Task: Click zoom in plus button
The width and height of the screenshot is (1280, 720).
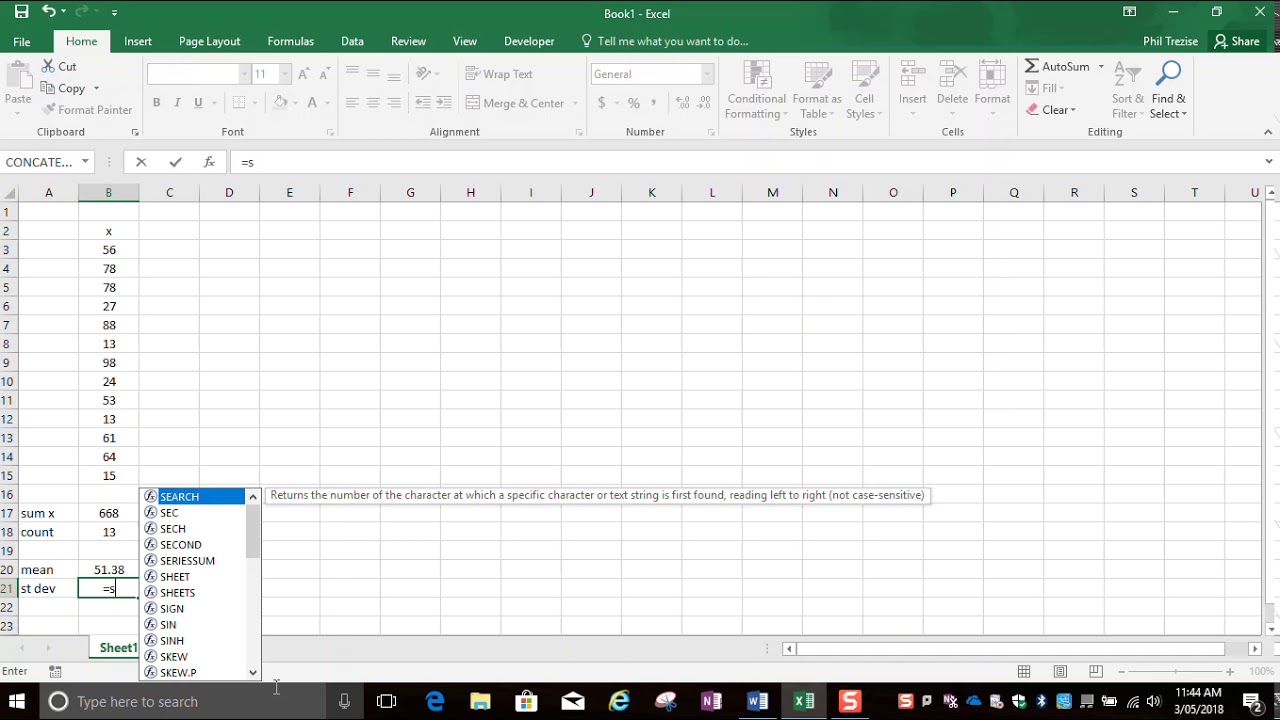Action: click(1230, 672)
